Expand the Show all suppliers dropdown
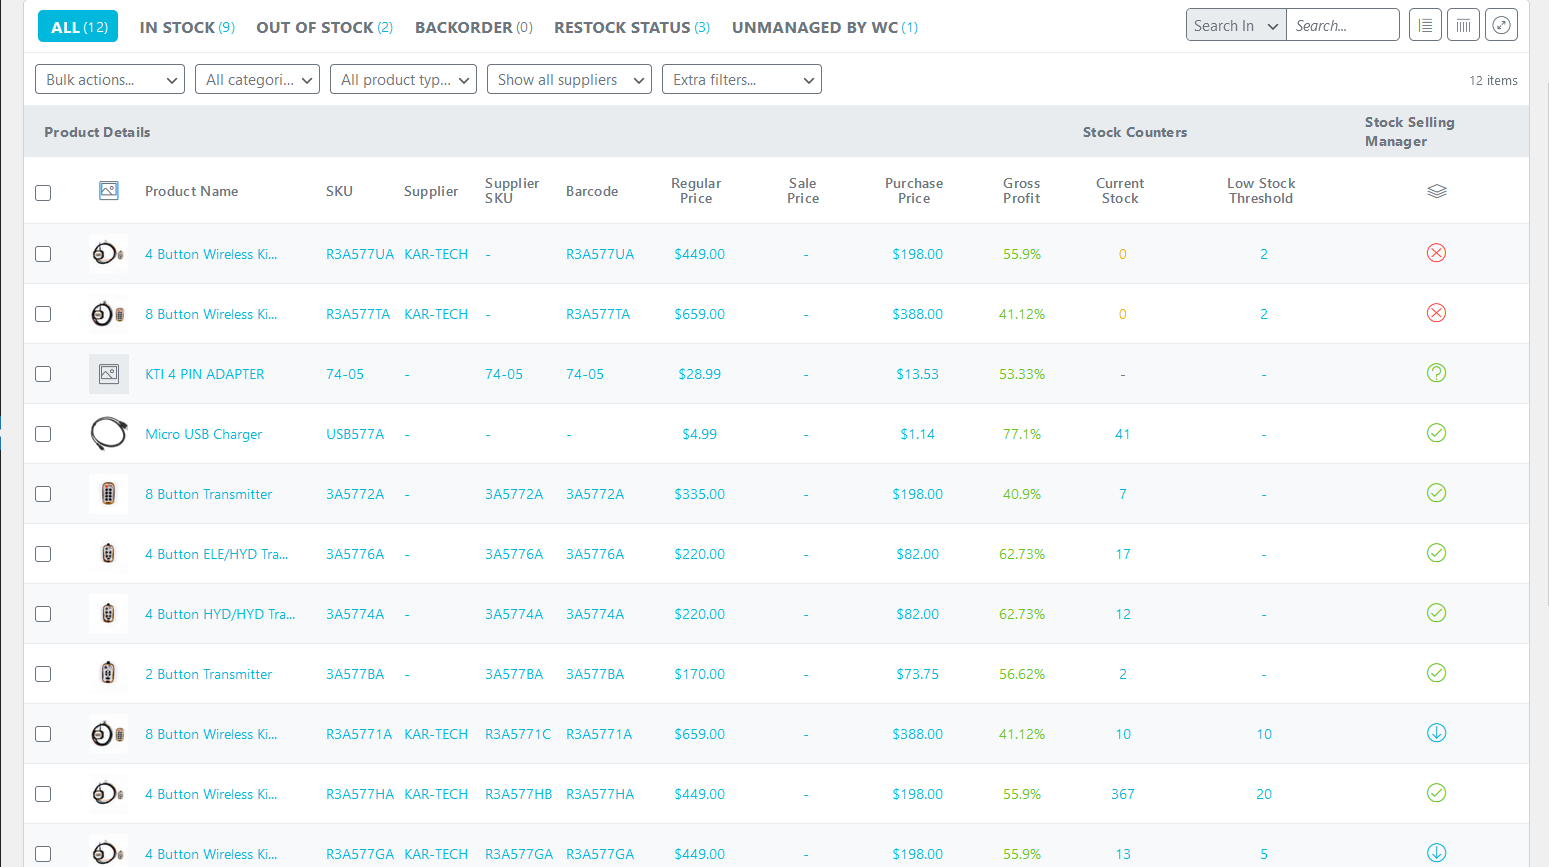 pos(569,80)
